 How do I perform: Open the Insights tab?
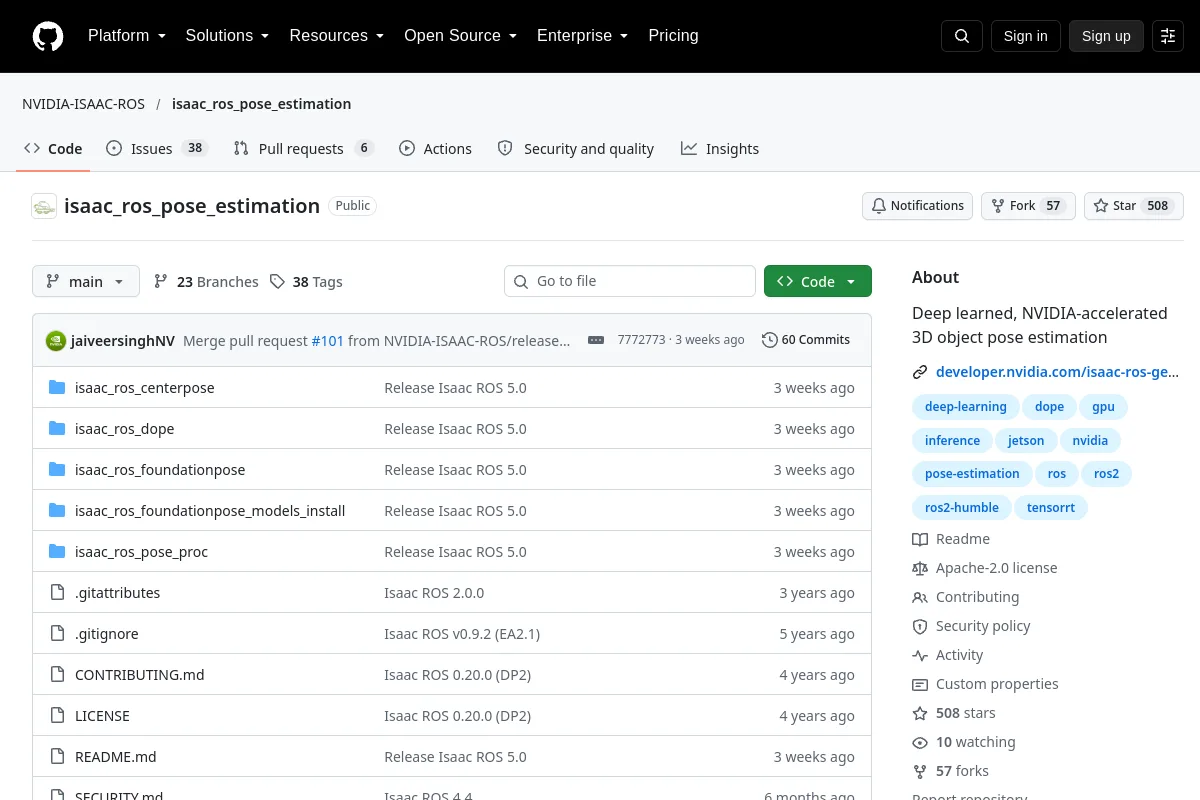coord(720,149)
